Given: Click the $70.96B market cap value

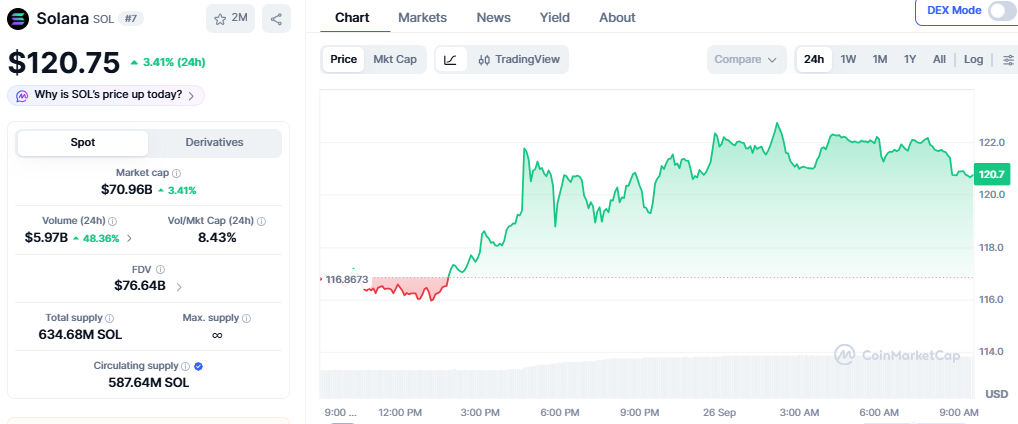Looking at the screenshot, I should (127, 190).
